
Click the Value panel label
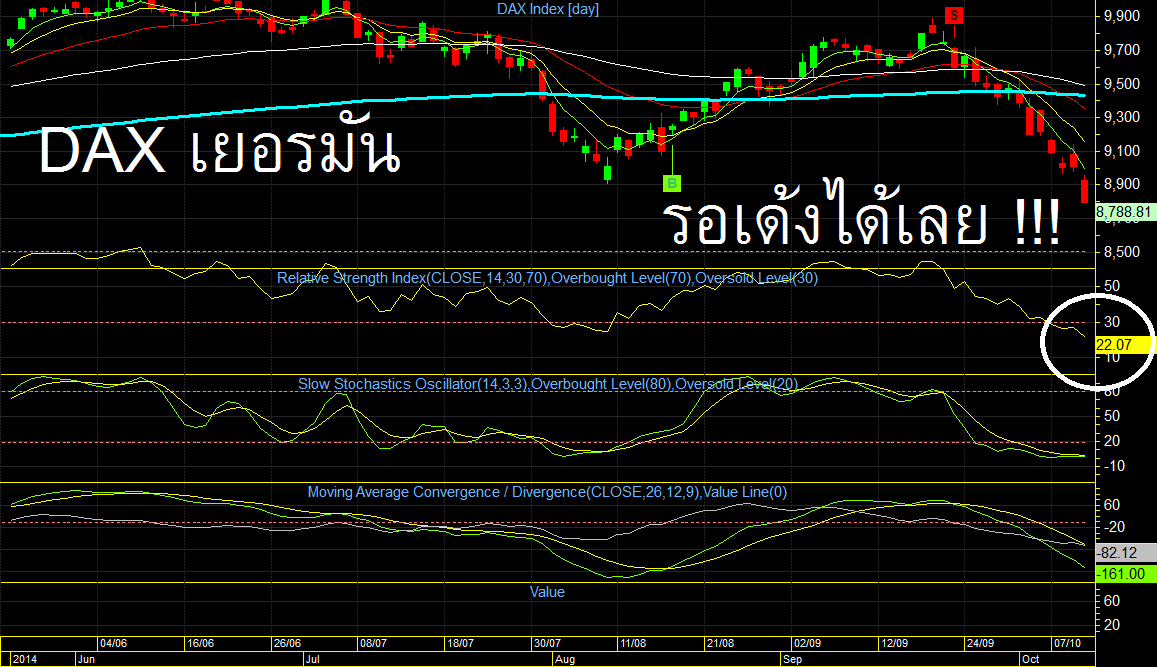(x=548, y=592)
